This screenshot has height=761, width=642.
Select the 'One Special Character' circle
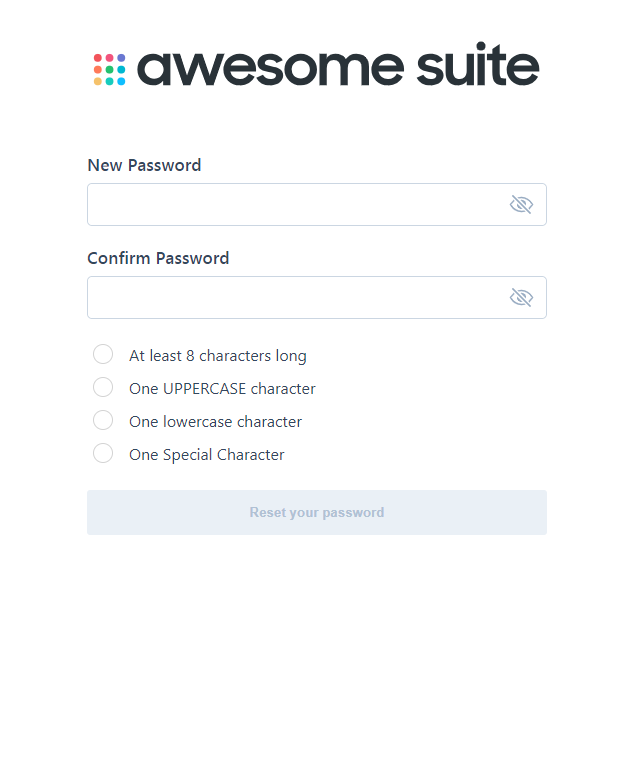pos(103,453)
